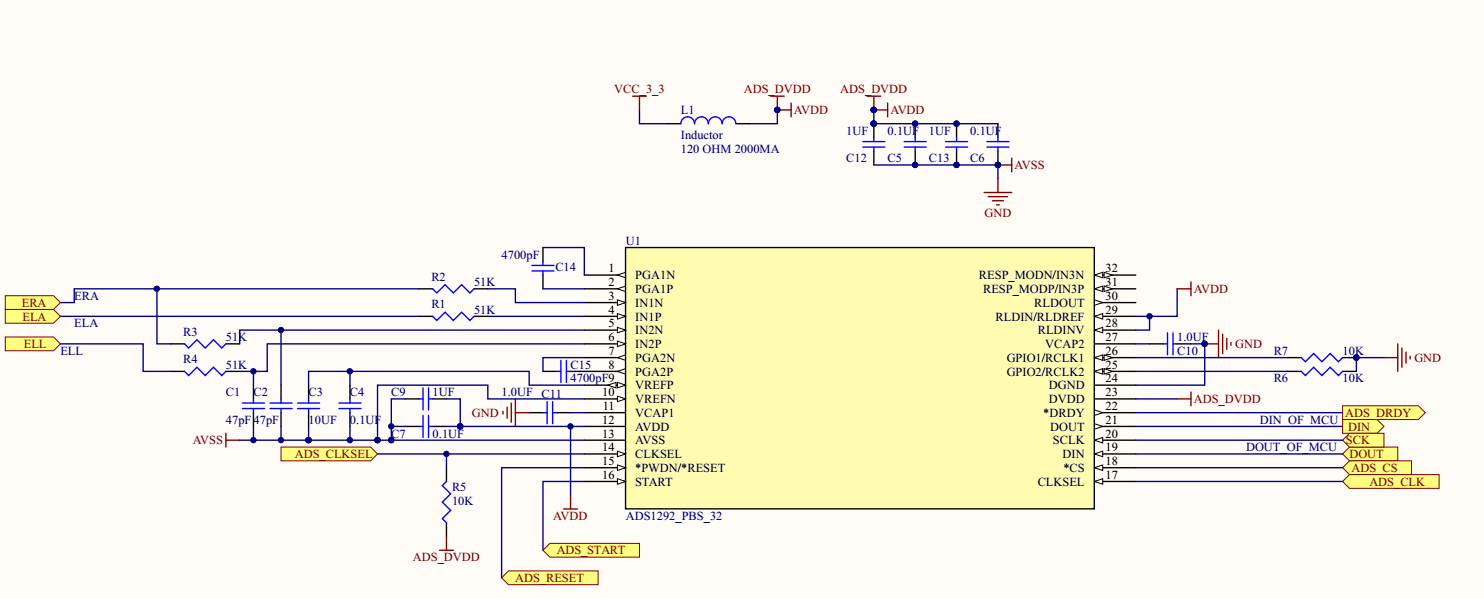Click the "120 OHM 2000MA" inductor value
Screen dimensions: 1484x599
pyautogui.click(x=730, y=149)
